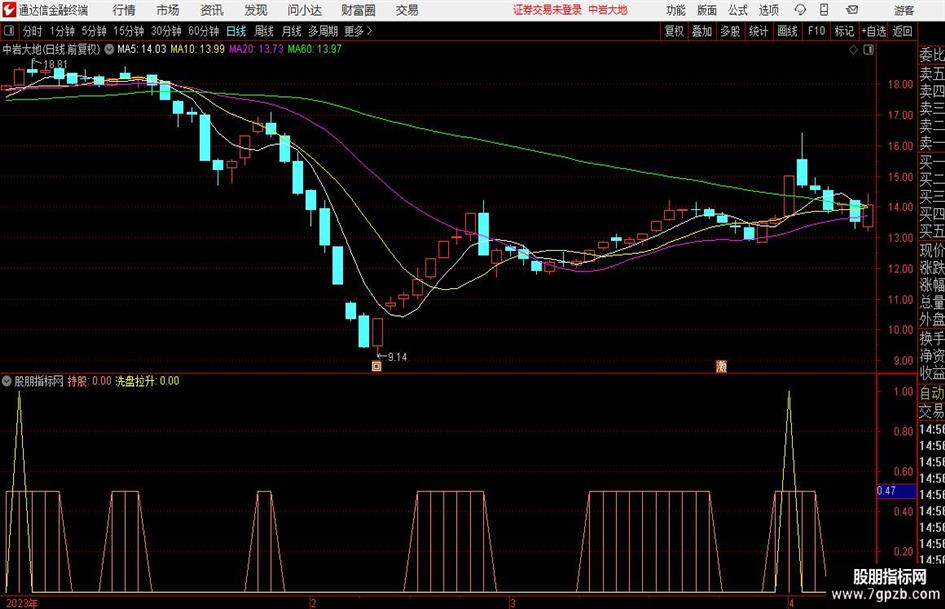Switch to the 周线 weekly tab
Screen dimensions: 945x609
pyautogui.click(x=264, y=31)
